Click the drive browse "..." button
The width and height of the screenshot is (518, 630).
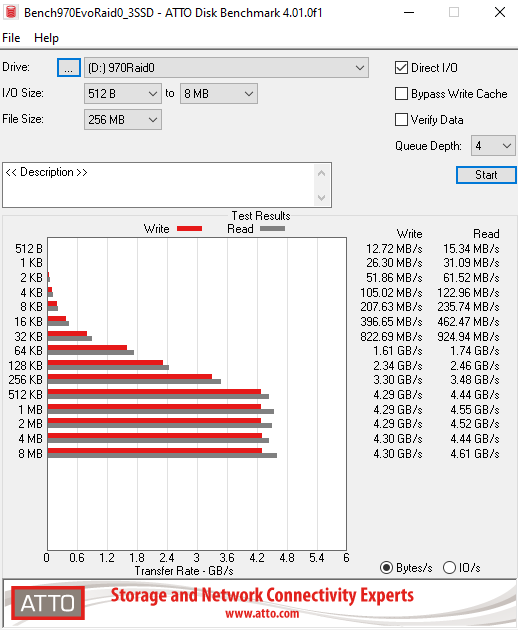69,68
